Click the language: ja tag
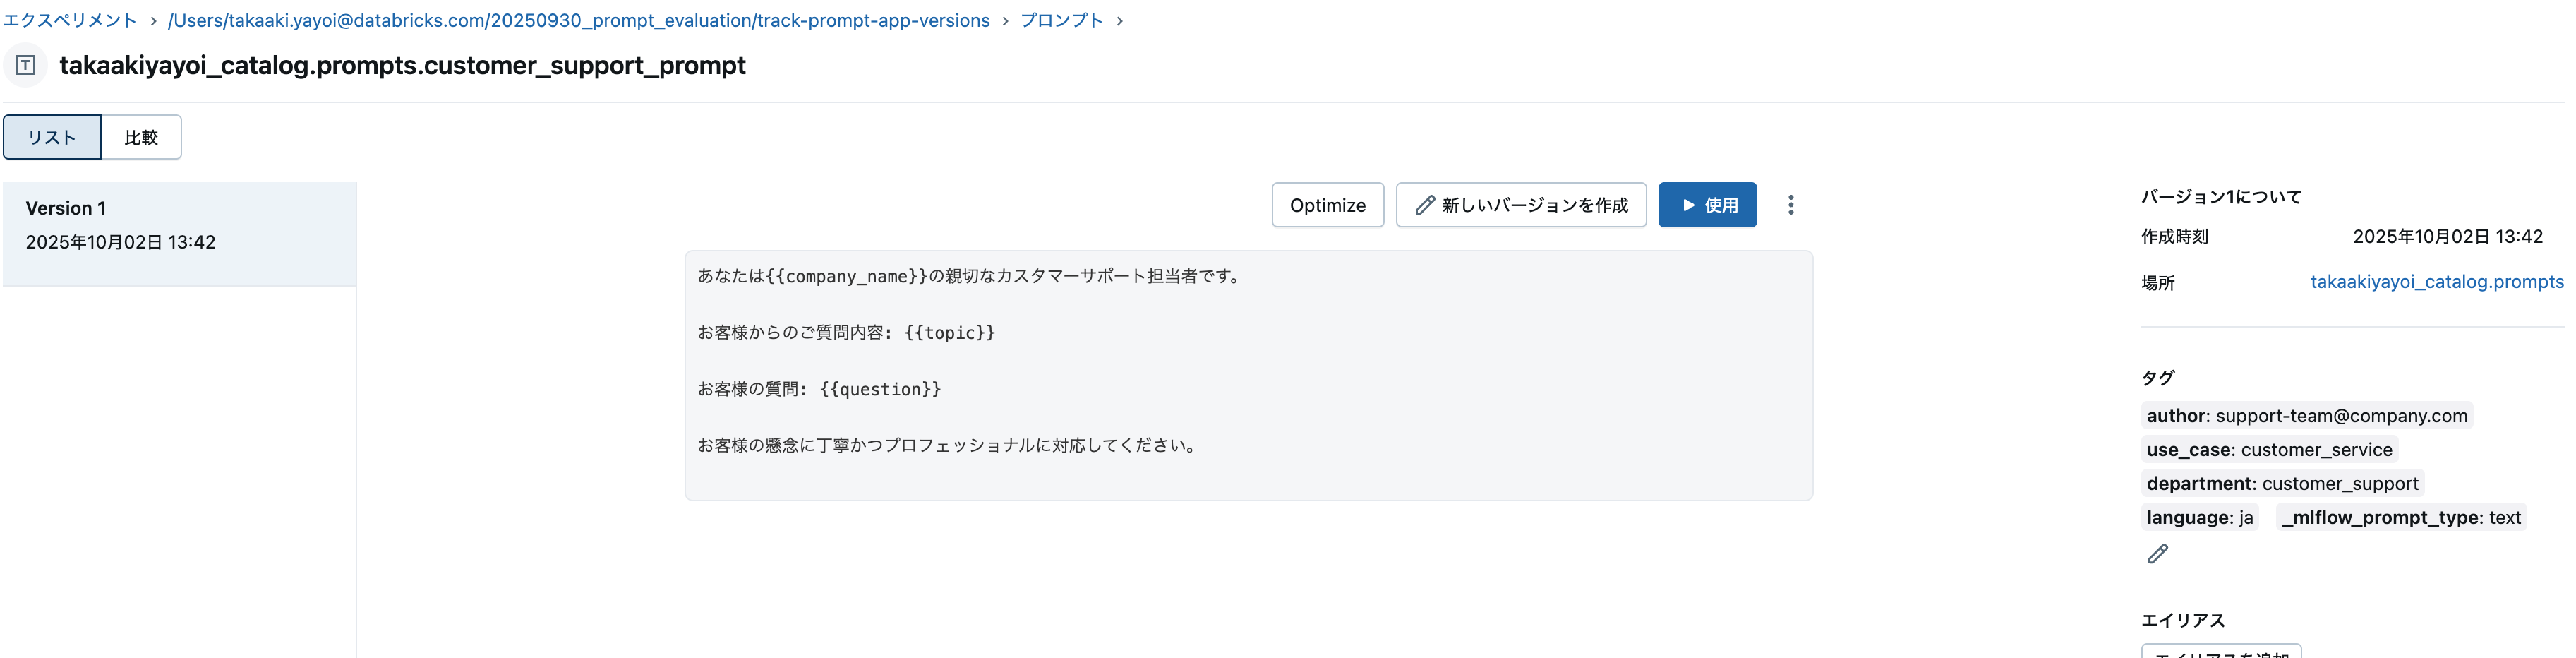Screen dimensions: 2576x658 (2199, 517)
